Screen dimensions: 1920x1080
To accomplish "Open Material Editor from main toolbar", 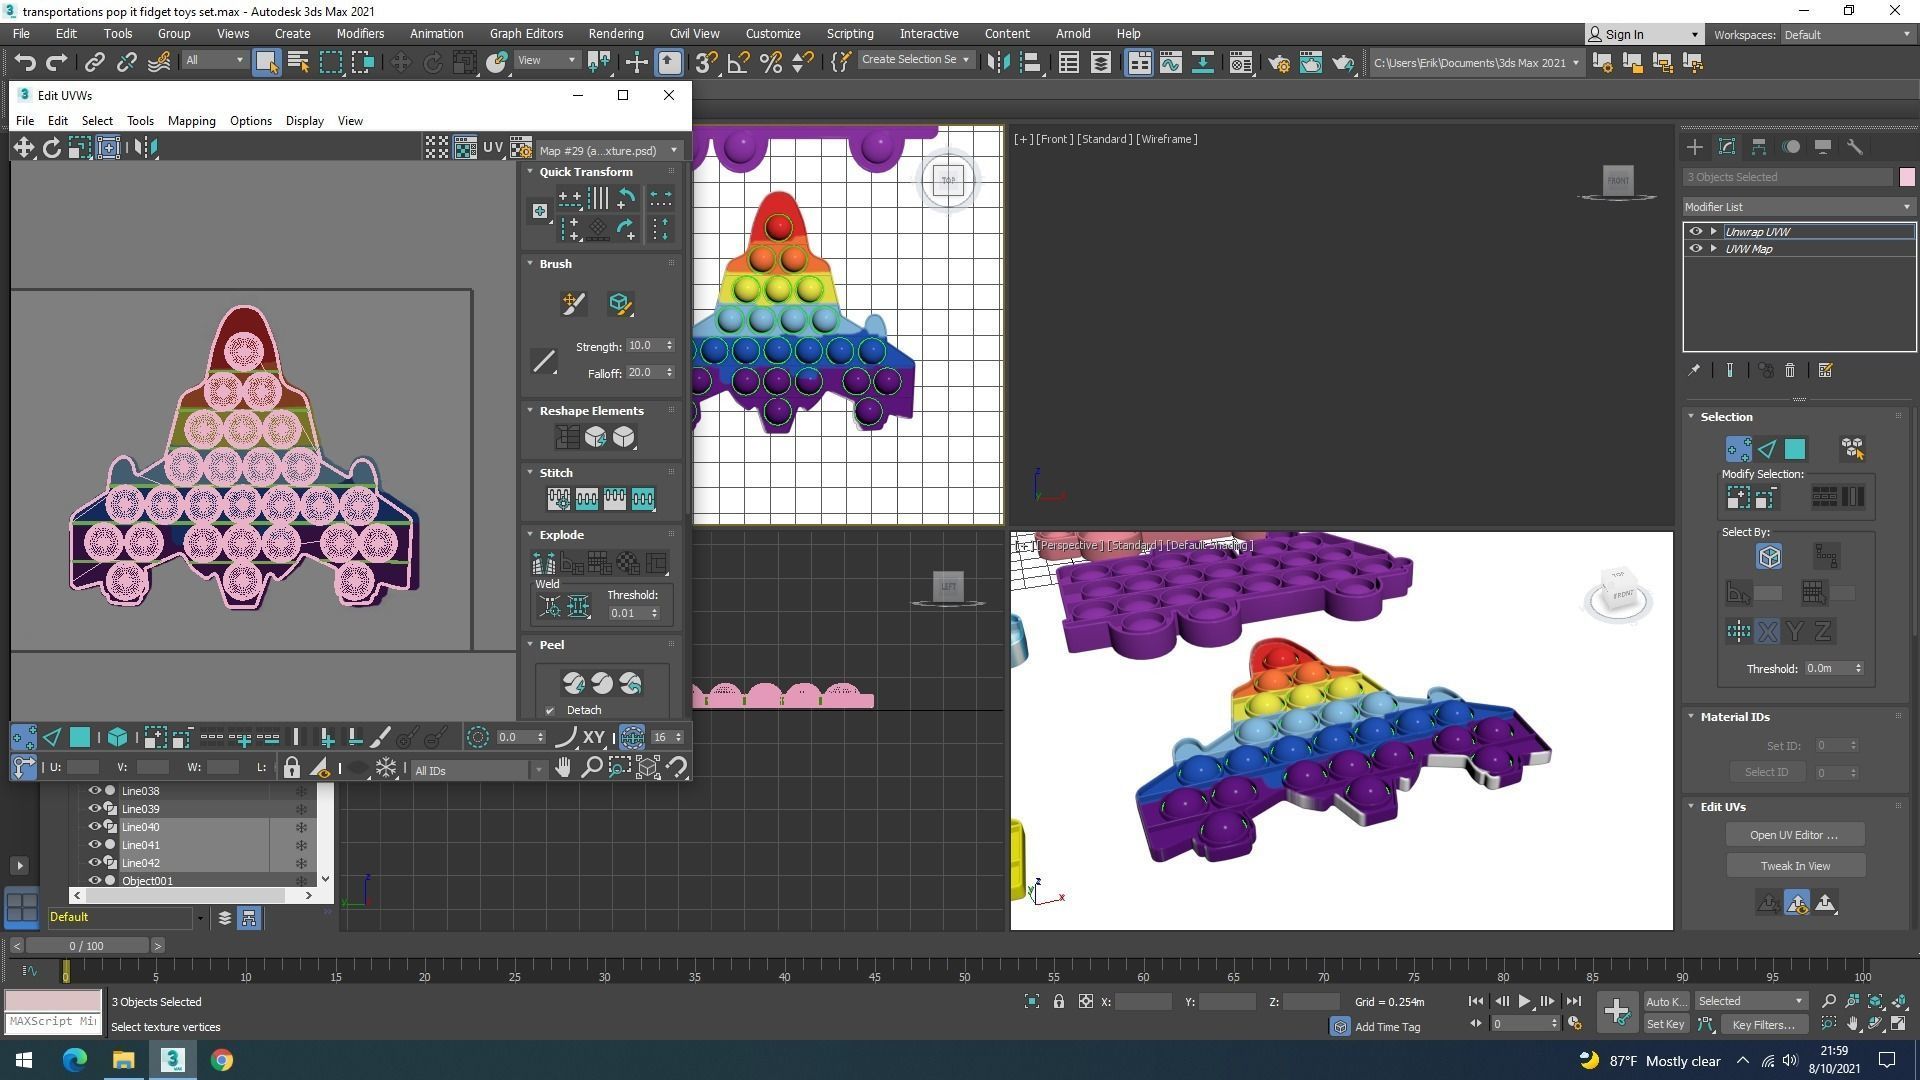I will coord(1240,63).
